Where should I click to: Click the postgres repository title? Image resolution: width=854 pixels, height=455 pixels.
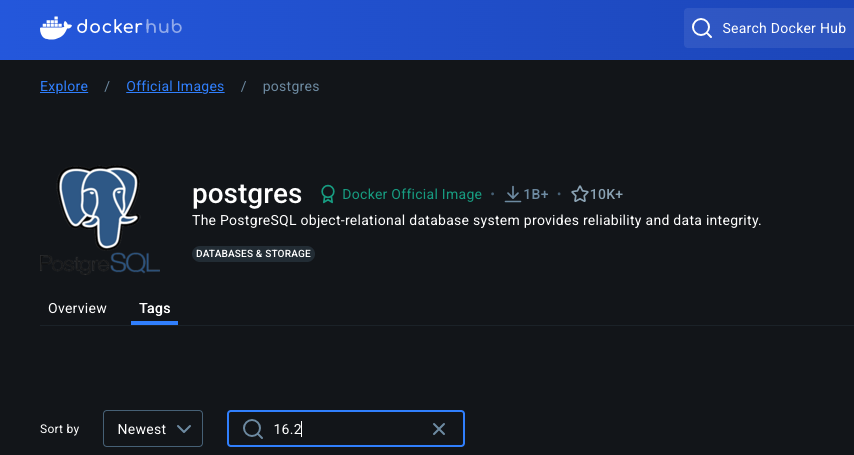(247, 194)
